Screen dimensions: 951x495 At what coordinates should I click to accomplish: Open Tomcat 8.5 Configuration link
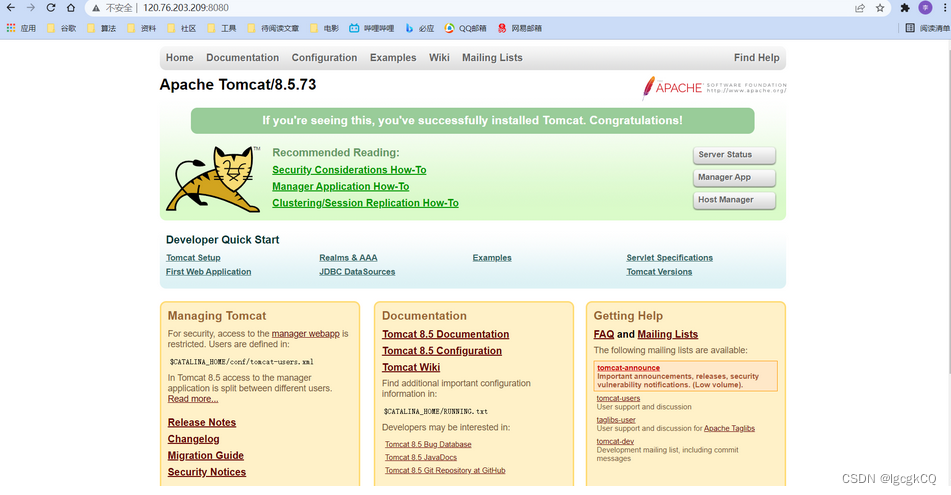pyautogui.click(x=442, y=351)
